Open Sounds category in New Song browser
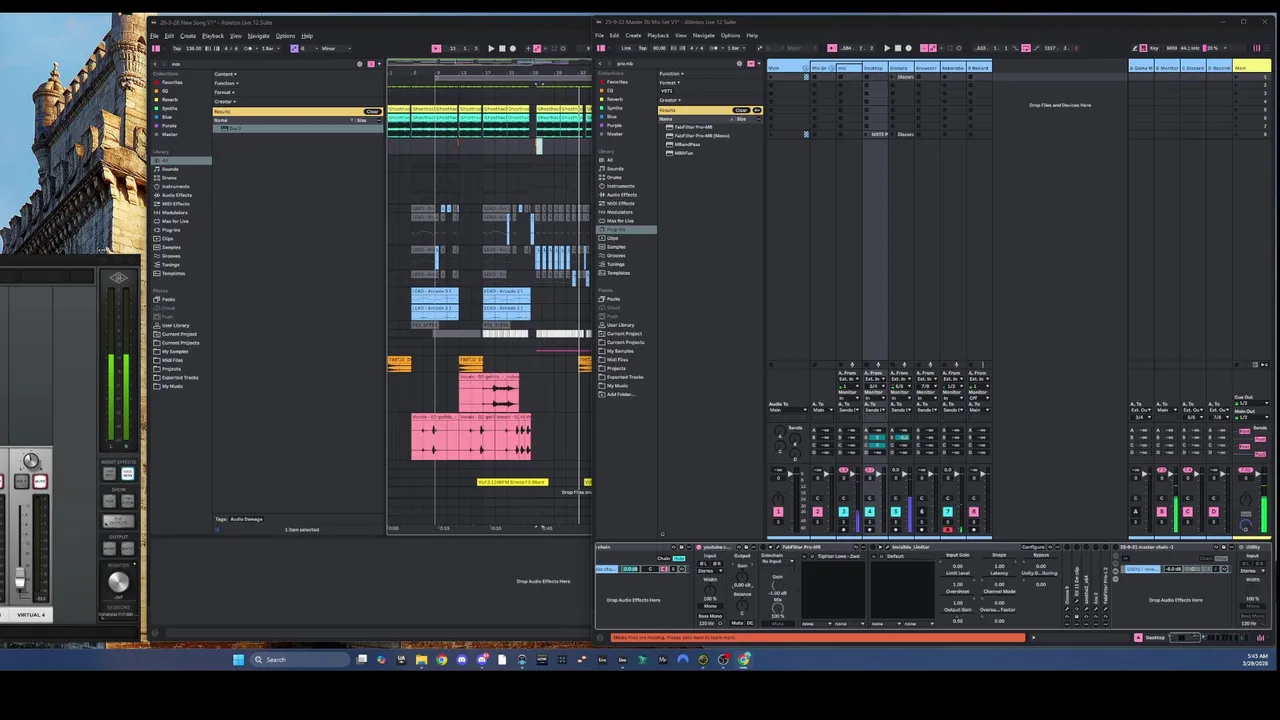This screenshot has width=1280, height=720. point(170,169)
